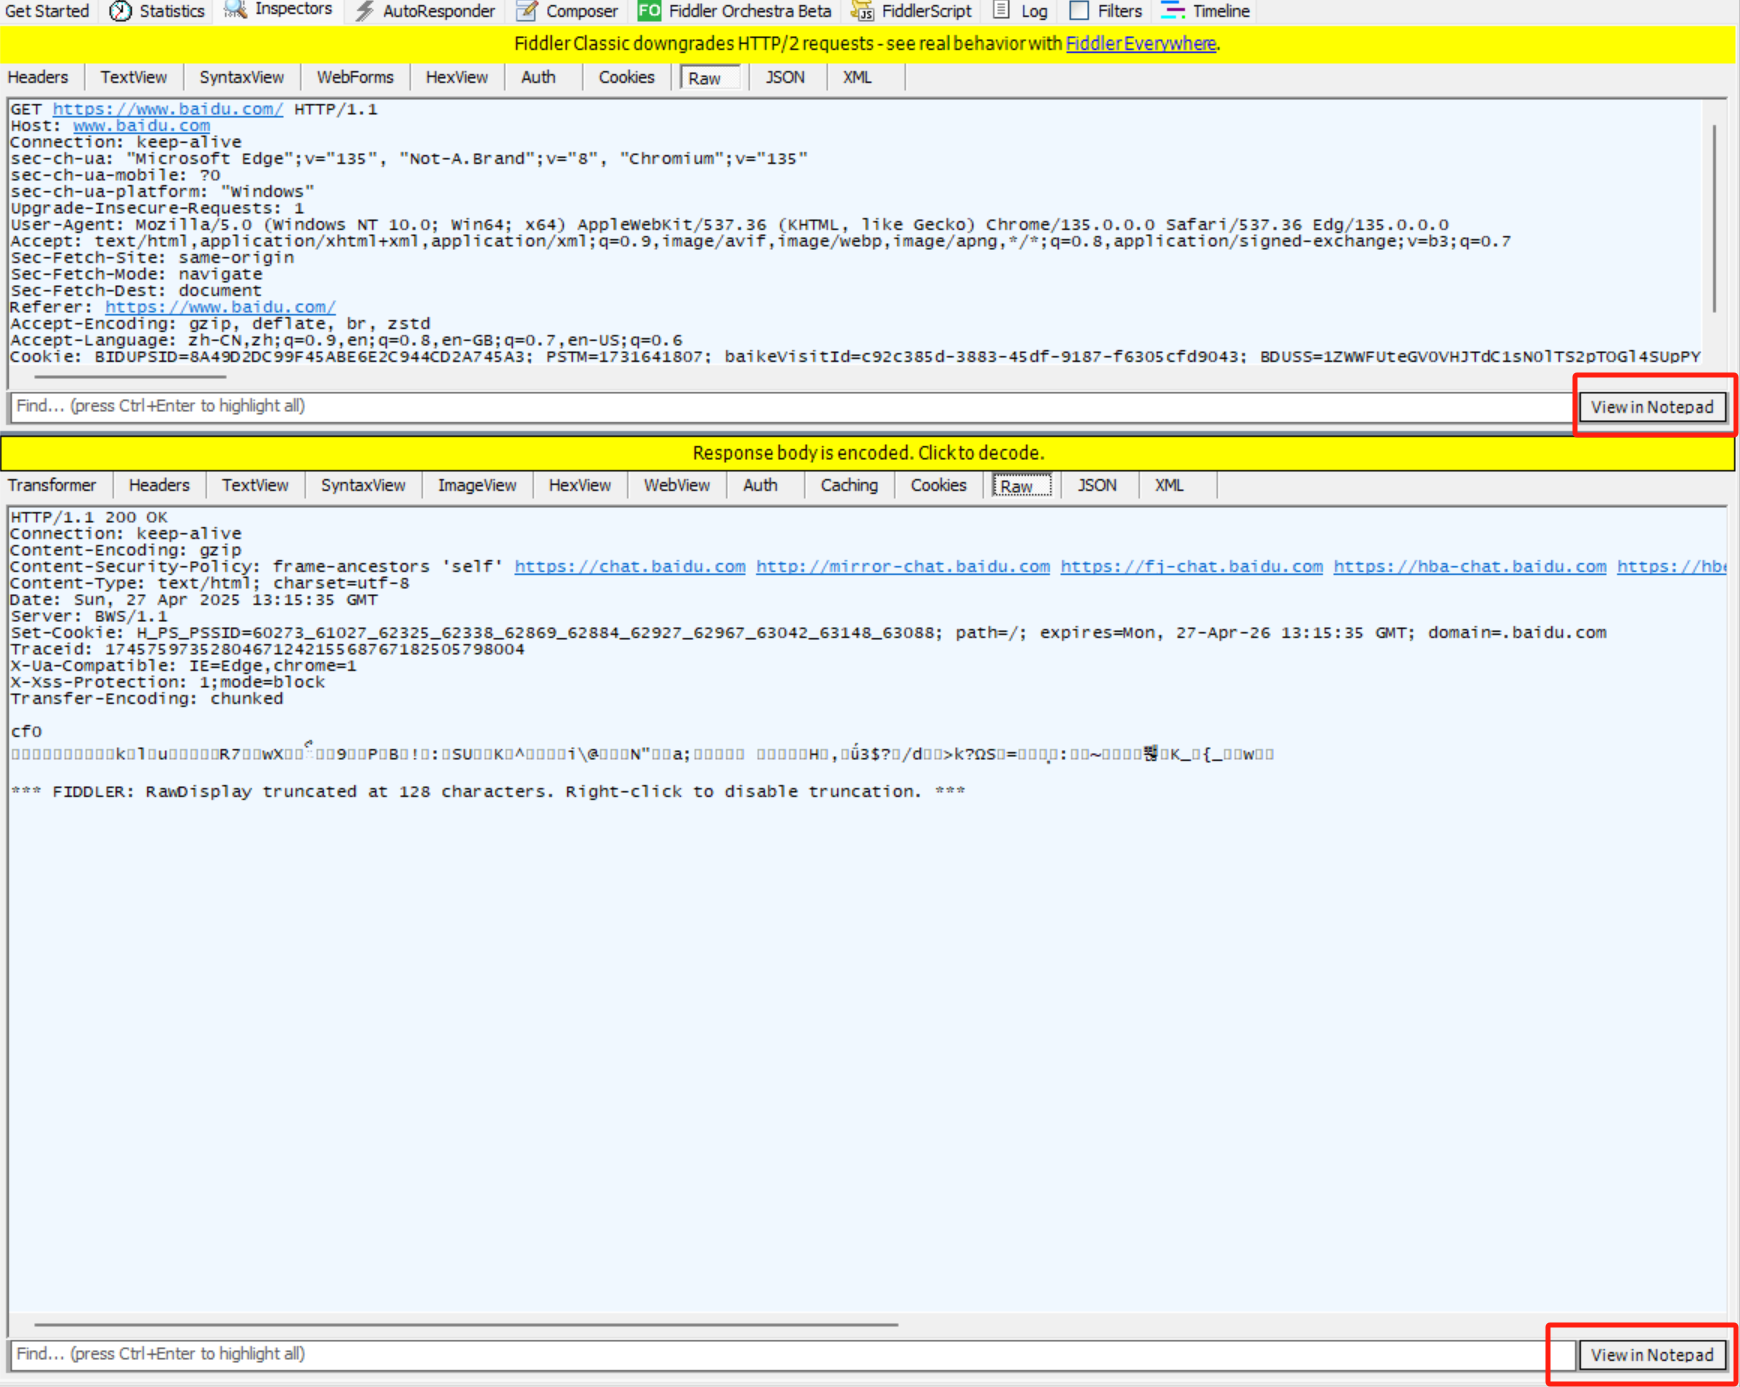Viewport: 1740px width, 1387px height.
Task: Click the FiddlerScript JS icon
Action: (862, 11)
